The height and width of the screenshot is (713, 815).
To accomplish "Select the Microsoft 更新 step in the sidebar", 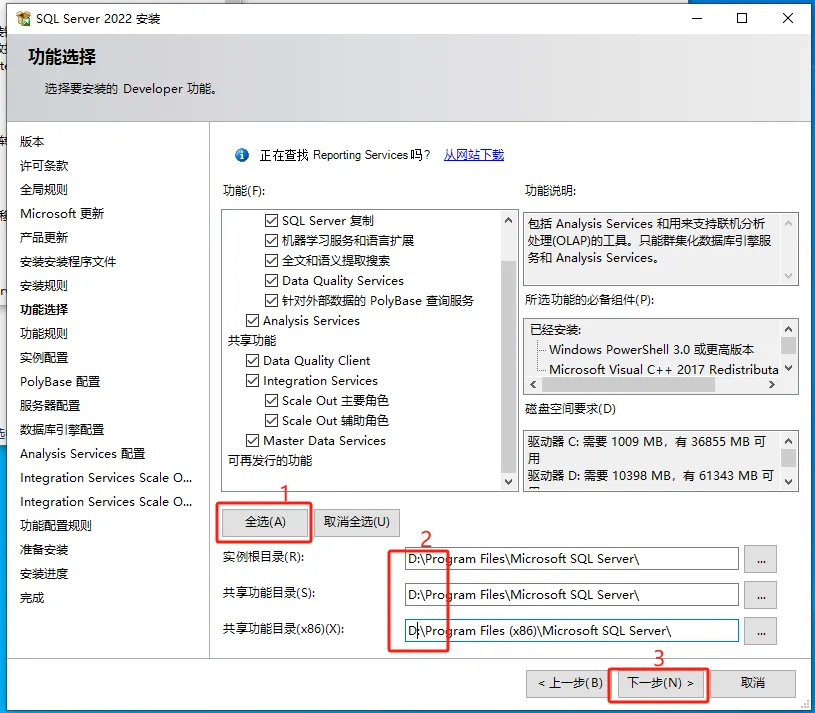I will [62, 214].
